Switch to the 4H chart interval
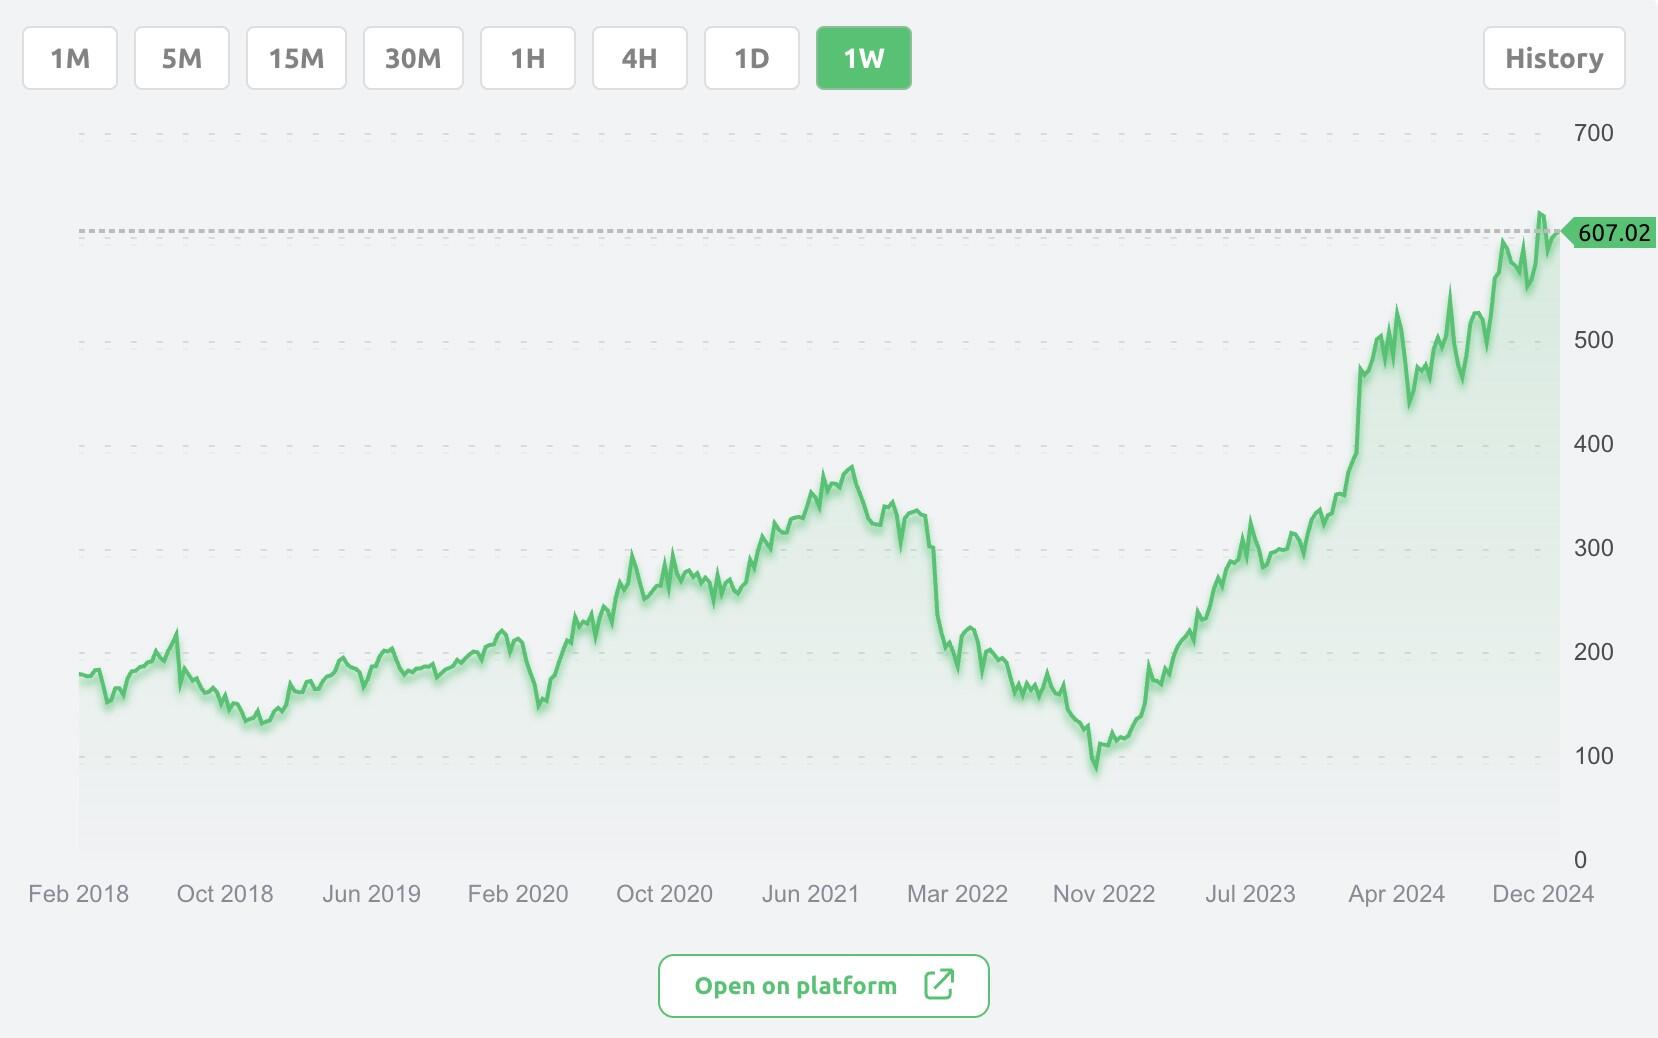Viewport: 1658px width, 1038px height. click(640, 58)
